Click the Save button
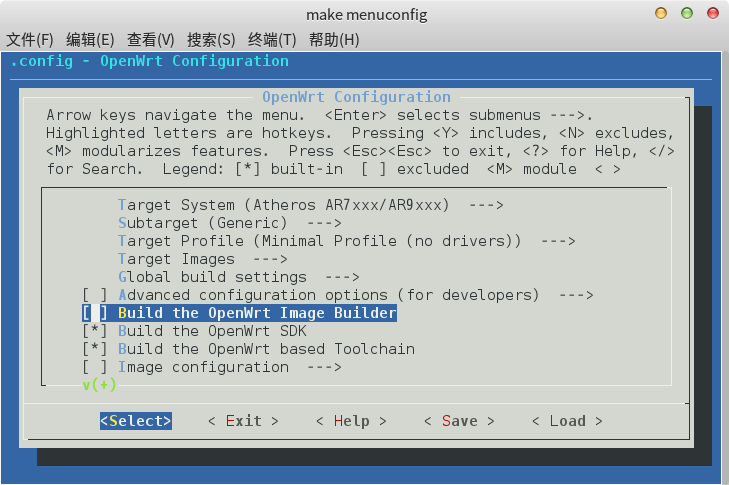This screenshot has width=729, height=485. coord(459,421)
